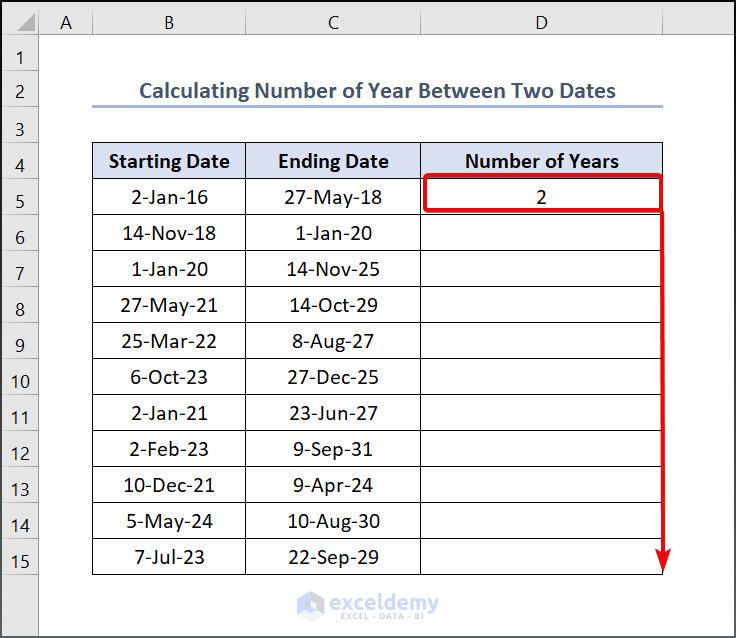Image resolution: width=736 pixels, height=638 pixels.
Task: Select cell containing 10-Aug-30
Action: (333, 521)
